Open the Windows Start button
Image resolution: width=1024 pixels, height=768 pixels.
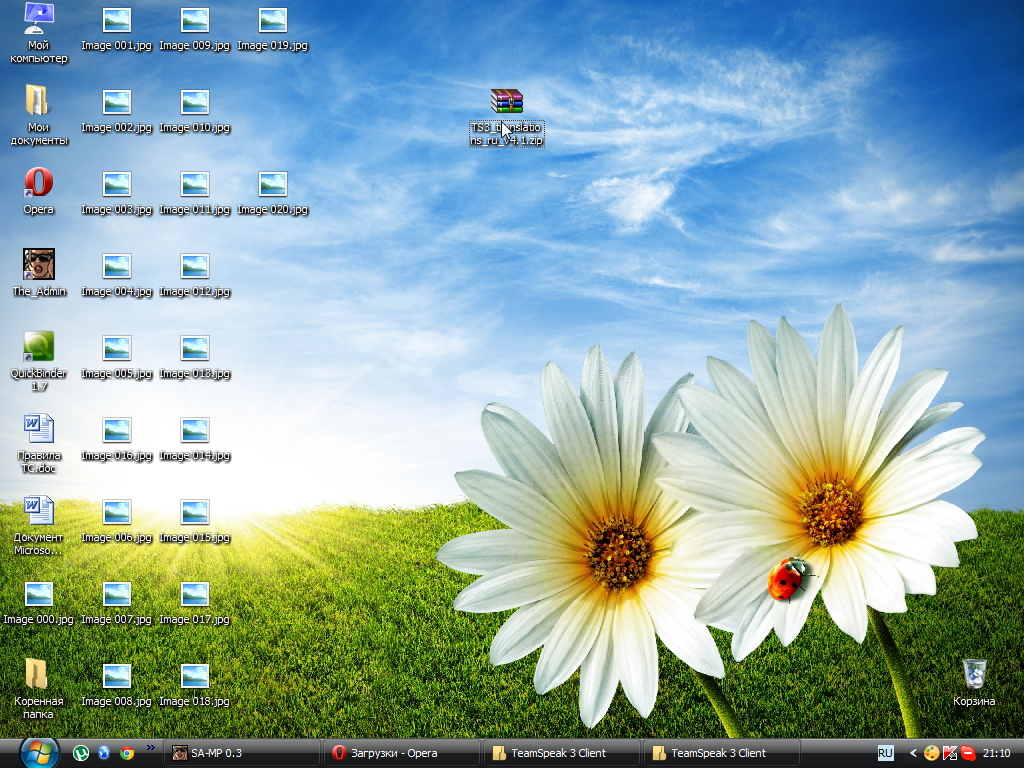tap(40, 752)
